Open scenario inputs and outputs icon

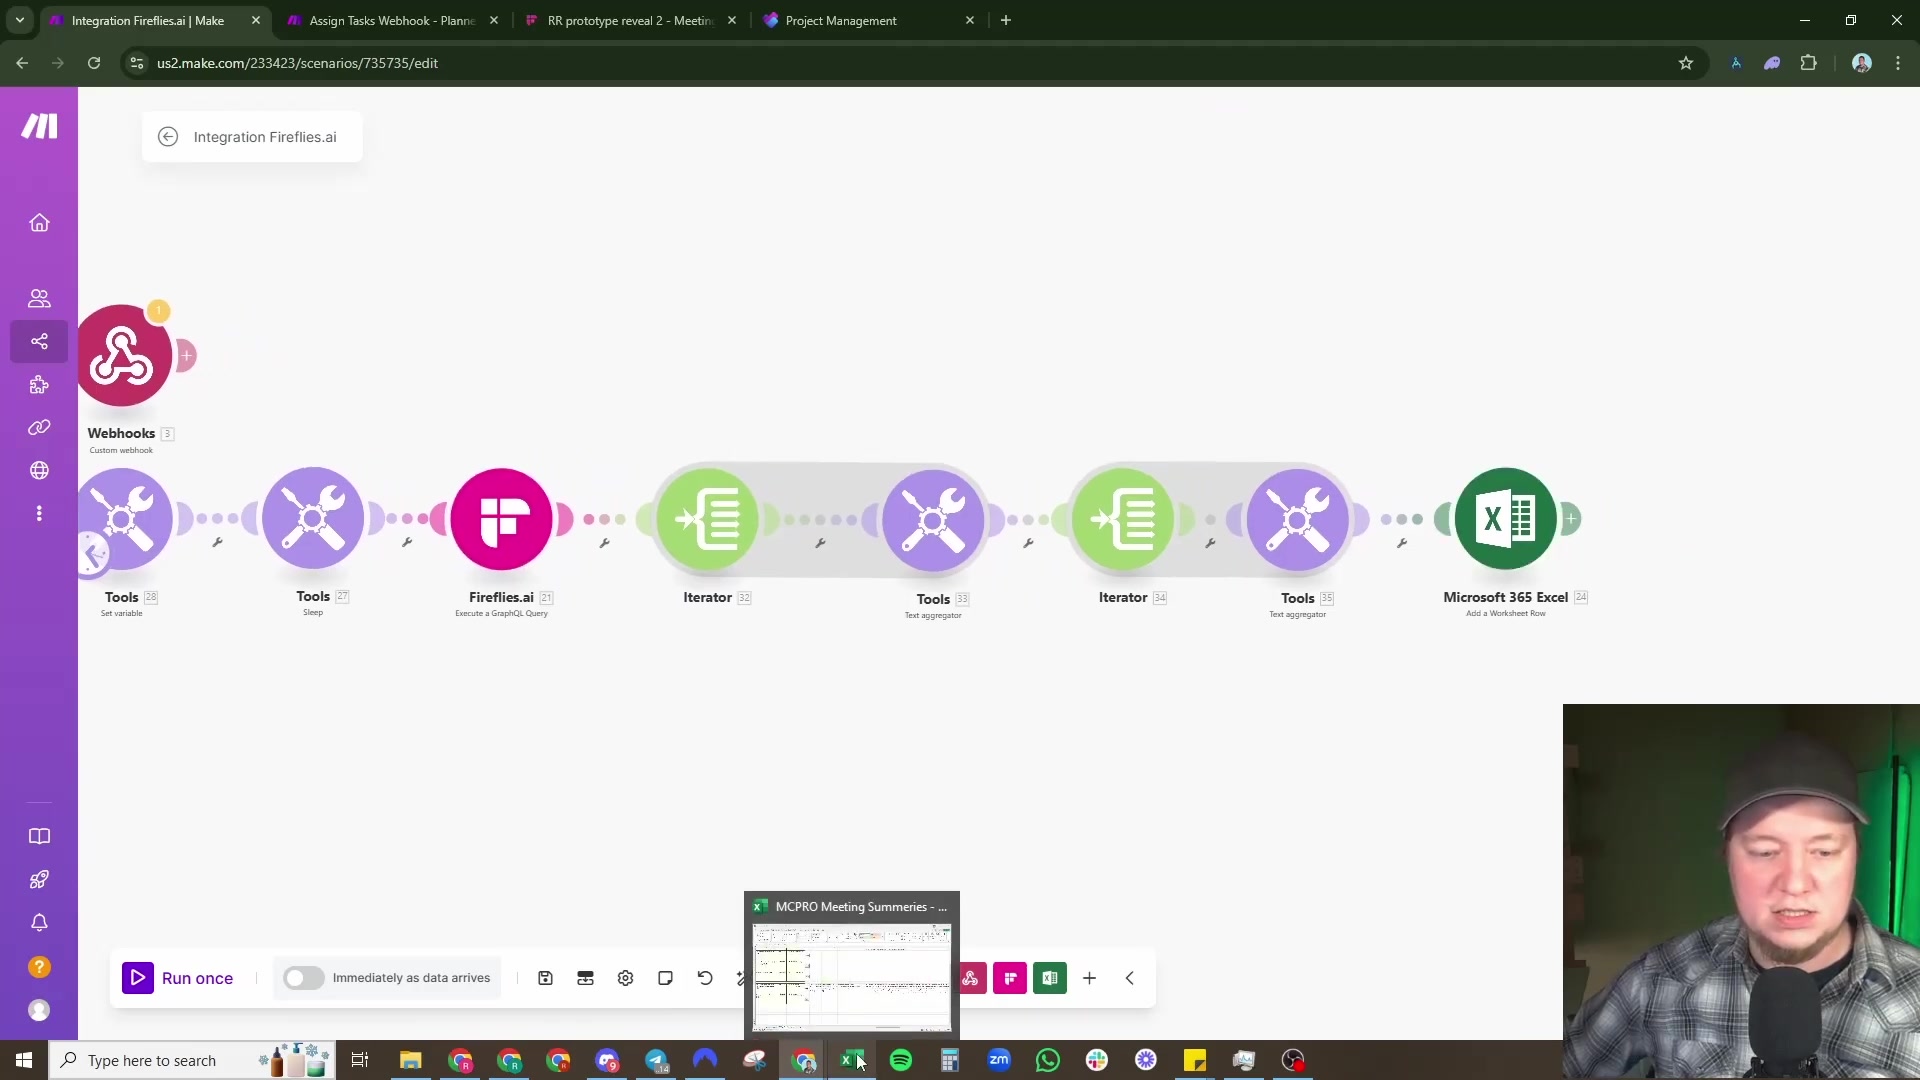coord(585,978)
